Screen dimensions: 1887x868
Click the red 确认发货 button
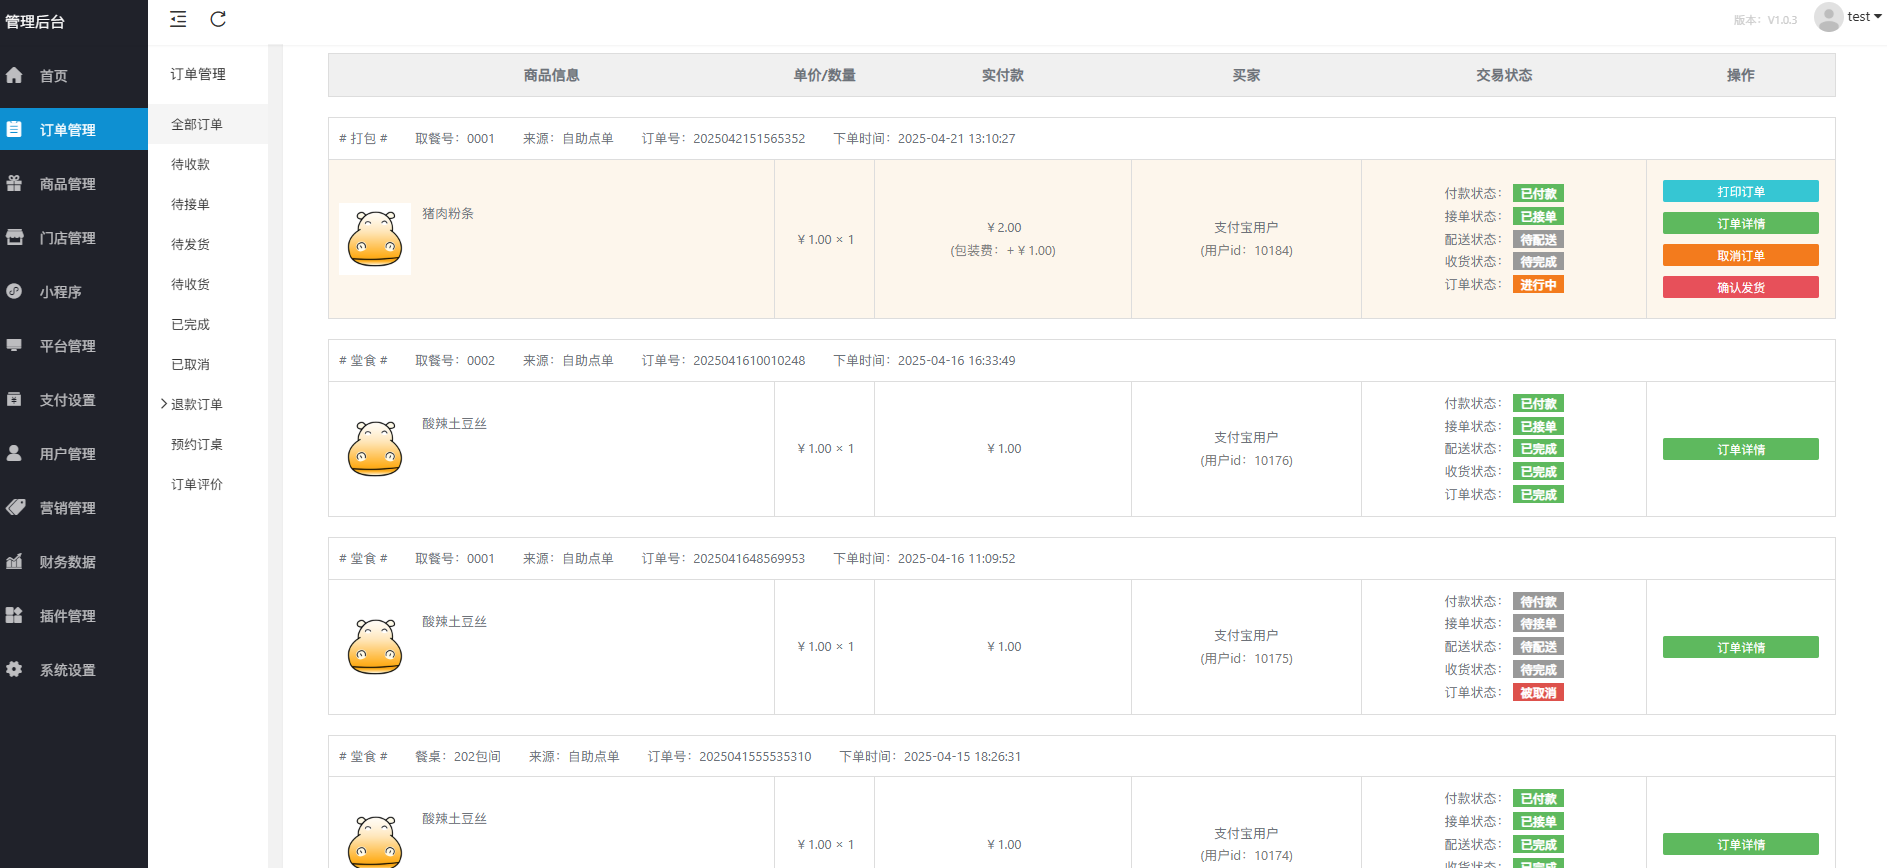point(1740,287)
